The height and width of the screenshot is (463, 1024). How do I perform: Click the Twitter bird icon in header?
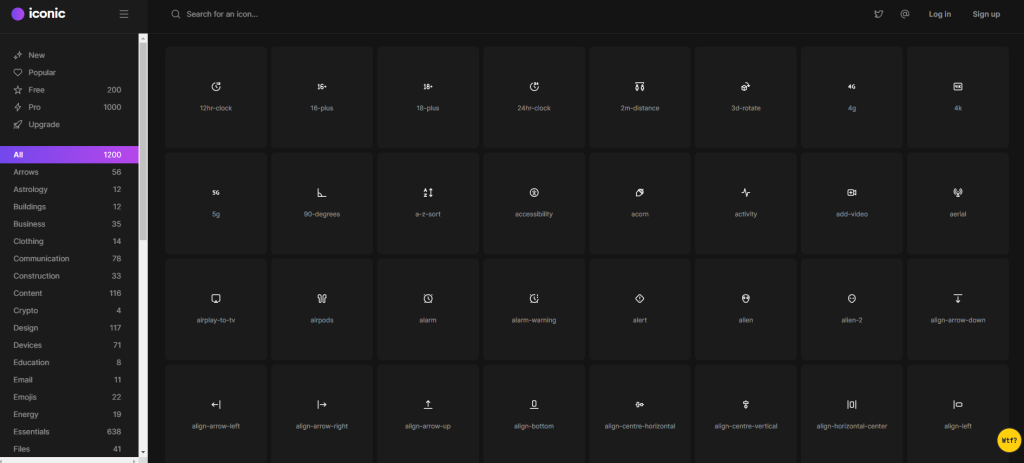click(x=879, y=14)
